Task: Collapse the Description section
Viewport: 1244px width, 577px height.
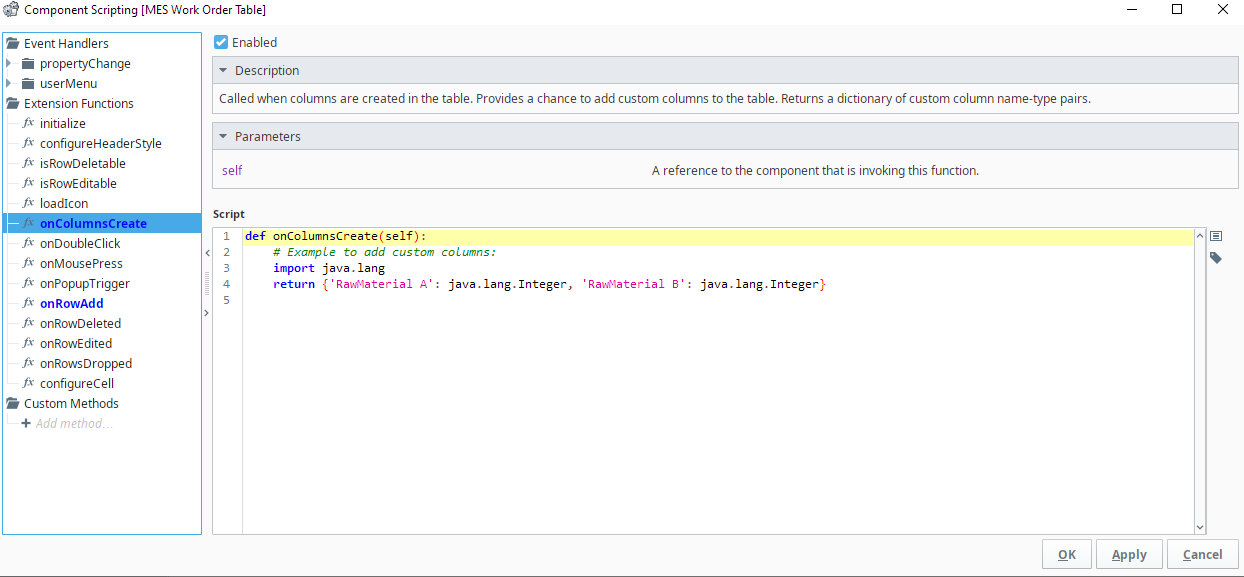Action: click(223, 71)
